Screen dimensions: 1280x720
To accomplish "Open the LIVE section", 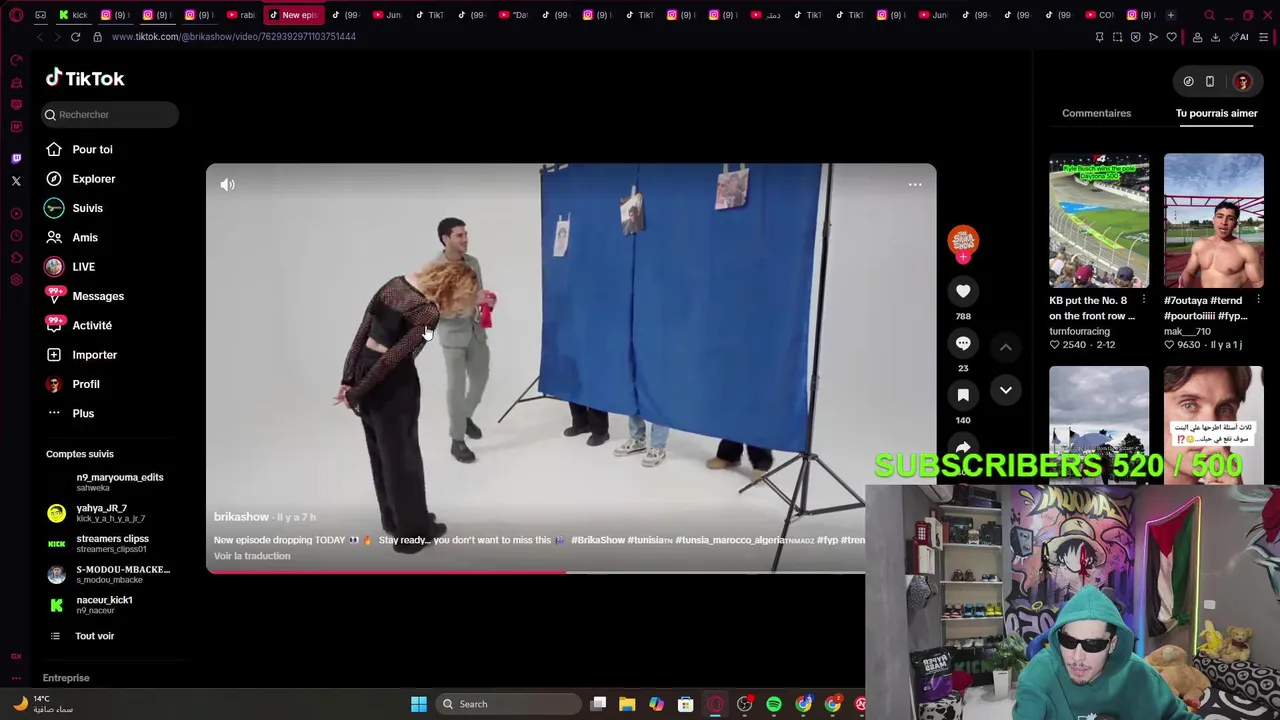I will 70,267.
